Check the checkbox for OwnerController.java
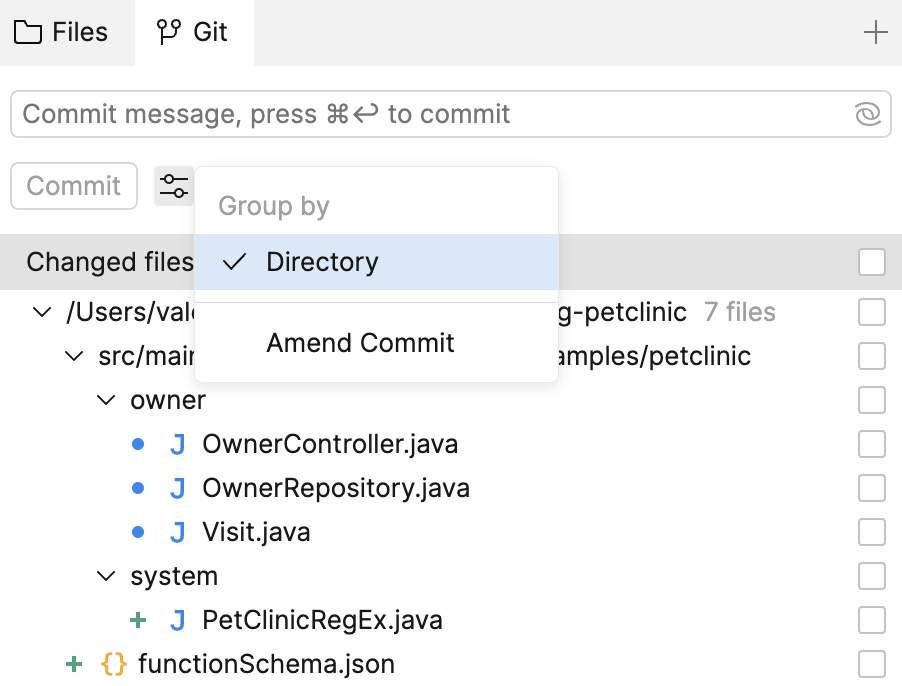Image resolution: width=902 pixels, height=686 pixels. point(871,444)
